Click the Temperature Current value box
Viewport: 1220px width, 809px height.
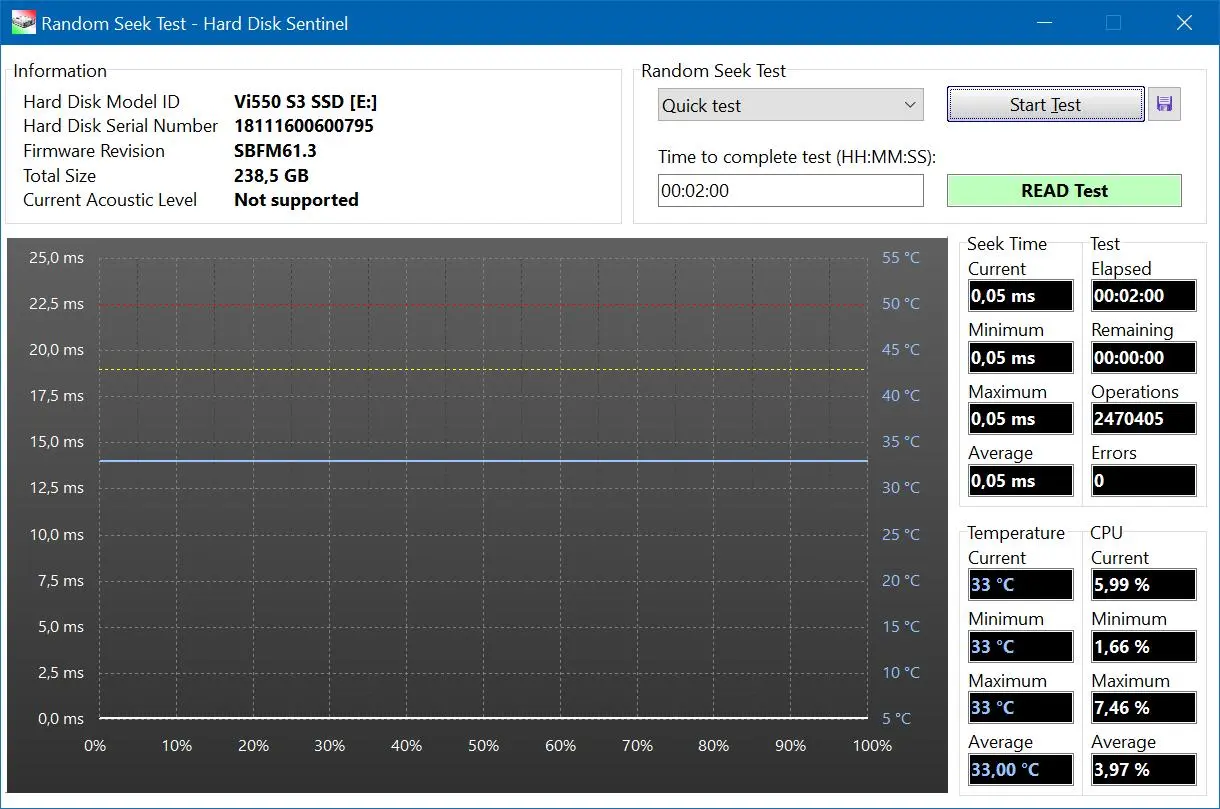1021,585
